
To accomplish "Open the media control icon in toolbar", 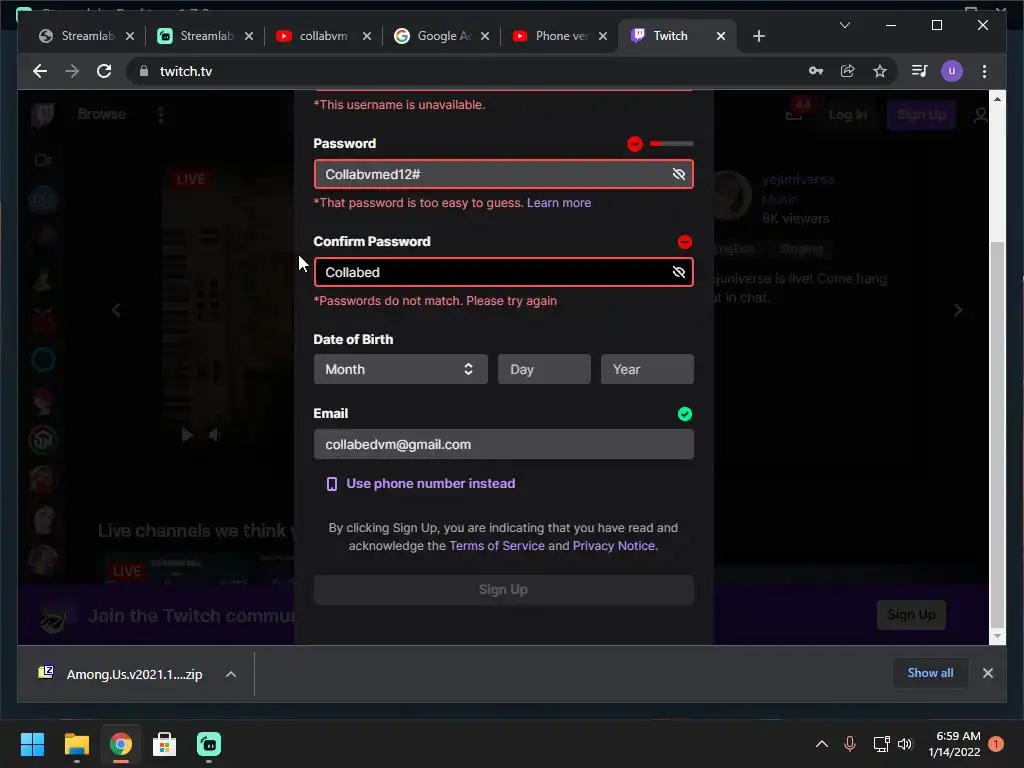I will pyautogui.click(x=920, y=71).
